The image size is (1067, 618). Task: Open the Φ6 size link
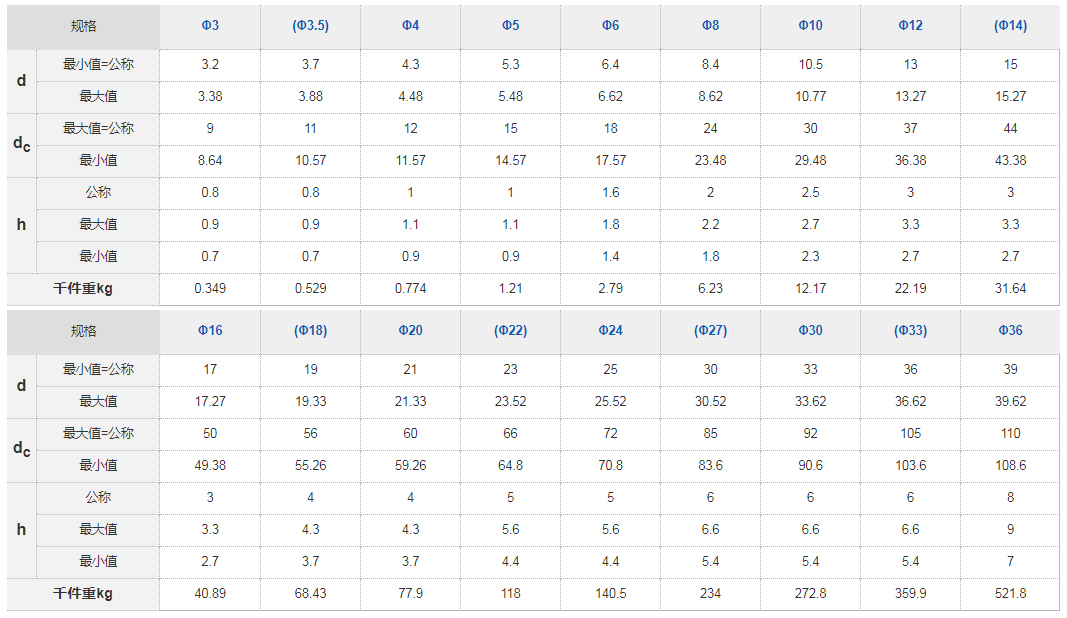(610, 25)
